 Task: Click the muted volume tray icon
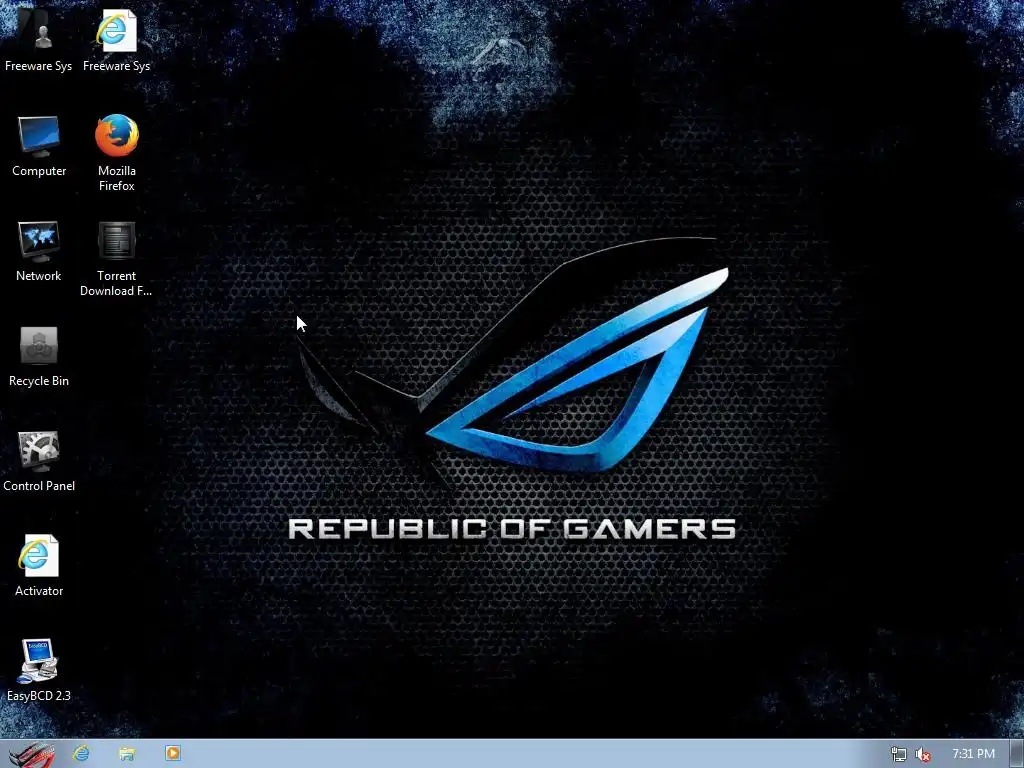[923, 754]
